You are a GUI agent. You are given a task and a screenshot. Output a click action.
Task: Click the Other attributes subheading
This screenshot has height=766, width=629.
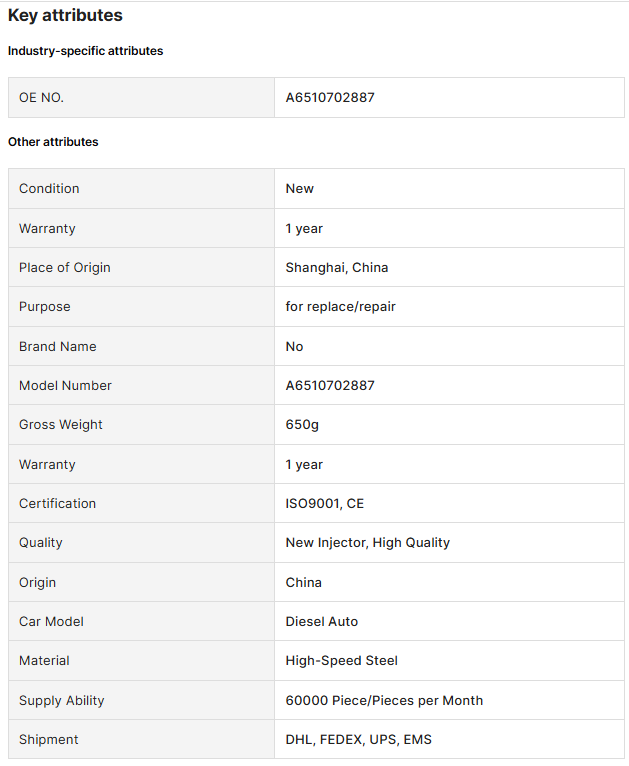click(53, 142)
